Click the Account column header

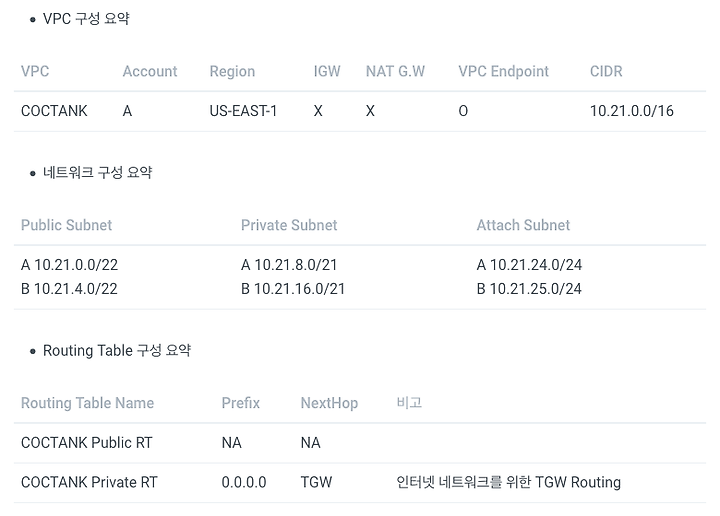click(x=150, y=72)
